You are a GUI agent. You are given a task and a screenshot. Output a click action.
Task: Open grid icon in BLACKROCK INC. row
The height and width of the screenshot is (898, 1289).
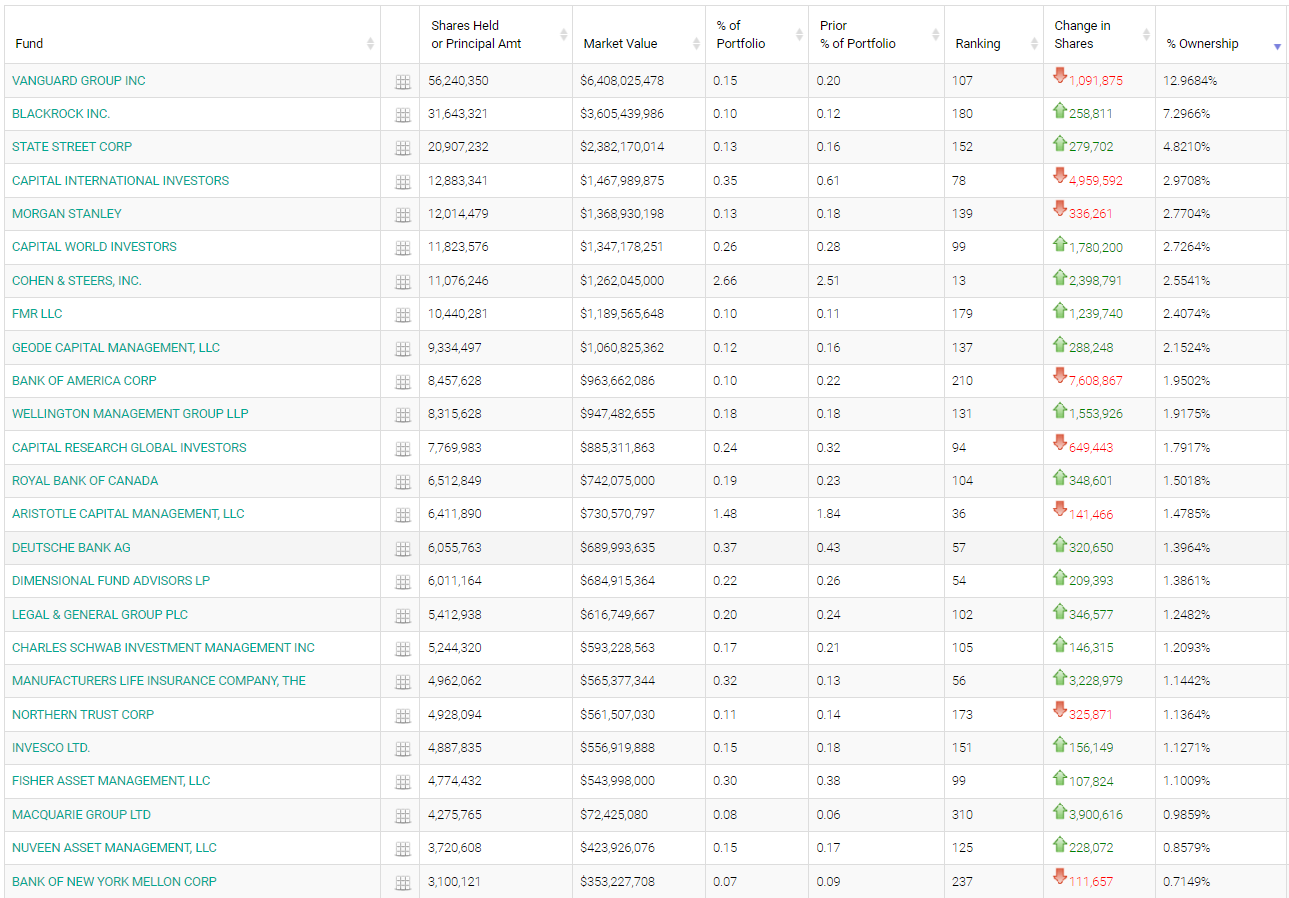tap(403, 115)
